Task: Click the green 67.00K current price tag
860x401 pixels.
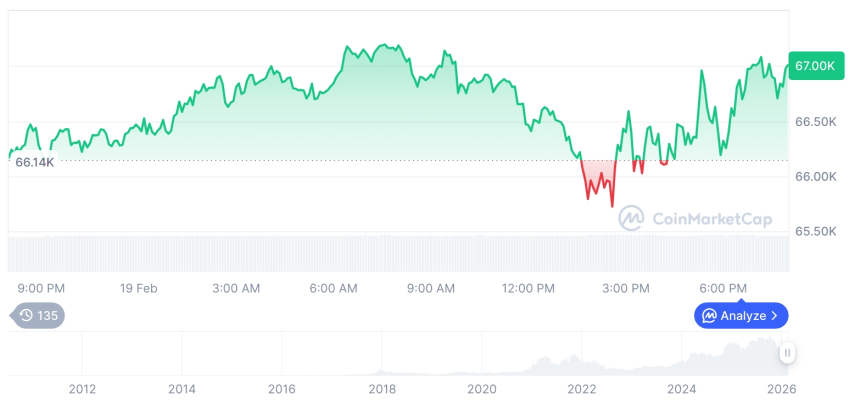Action: 814,65
